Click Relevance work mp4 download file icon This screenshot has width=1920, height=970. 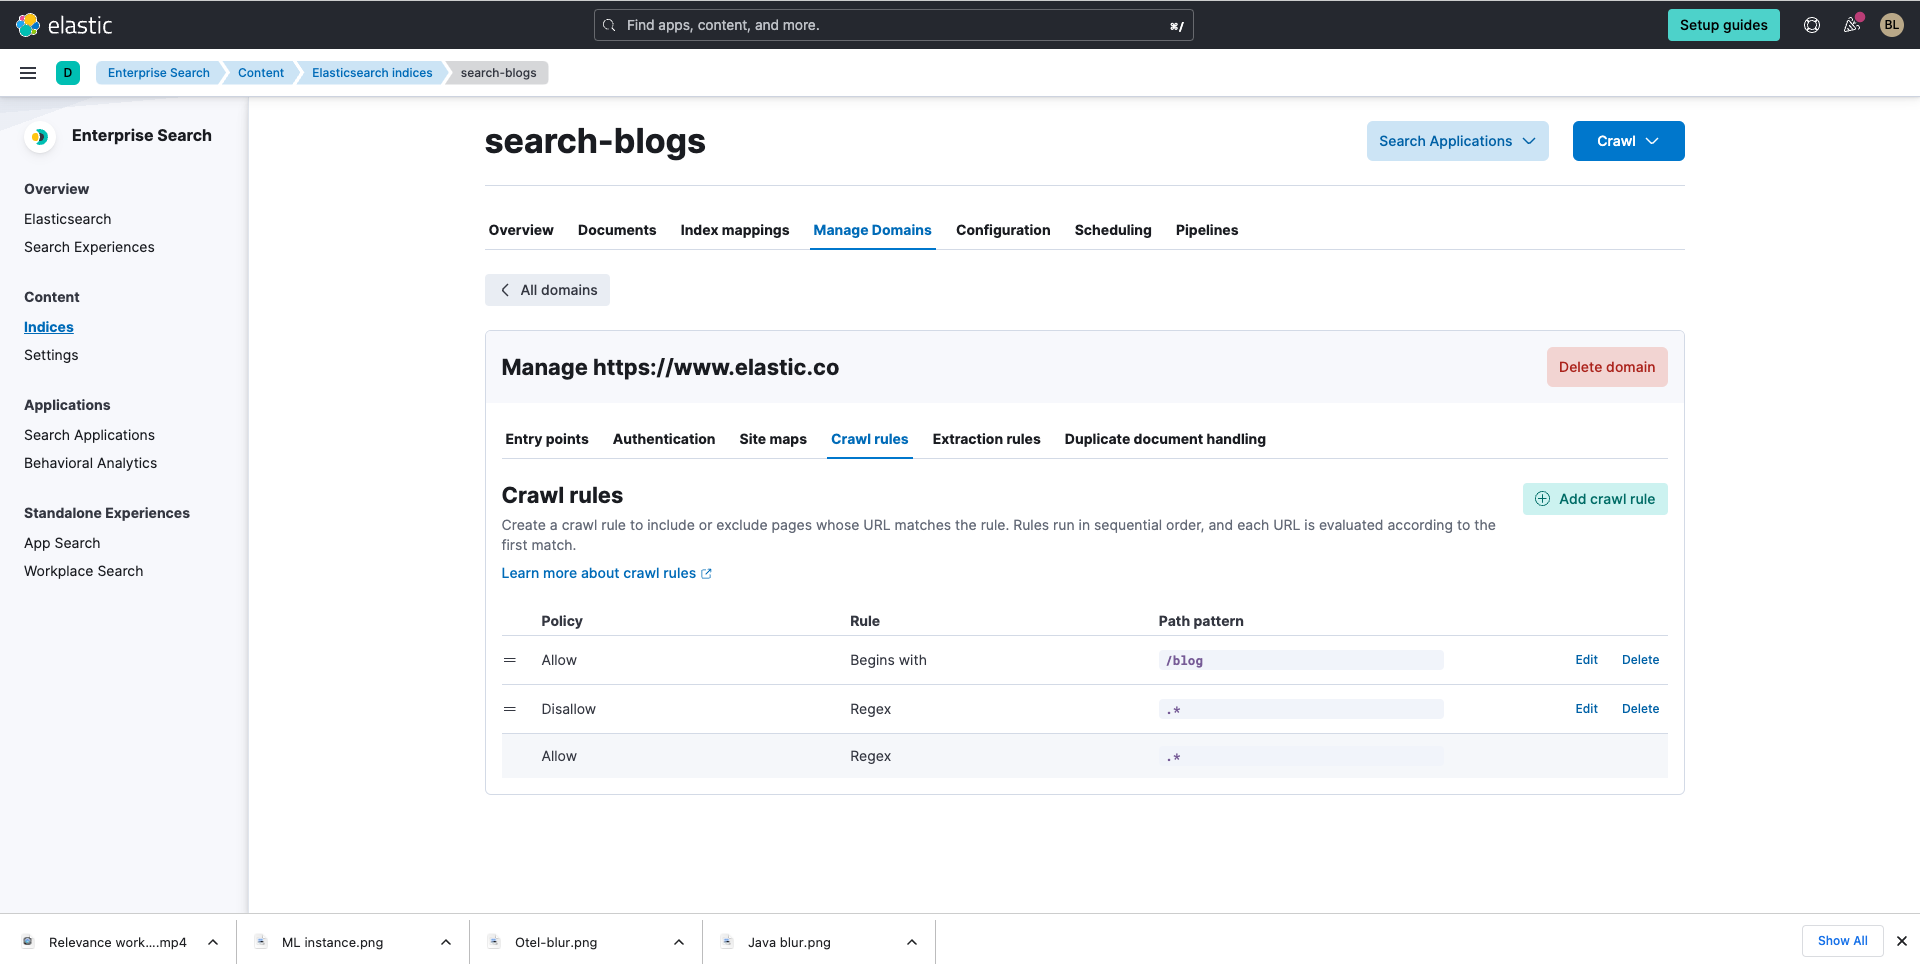click(x=28, y=942)
